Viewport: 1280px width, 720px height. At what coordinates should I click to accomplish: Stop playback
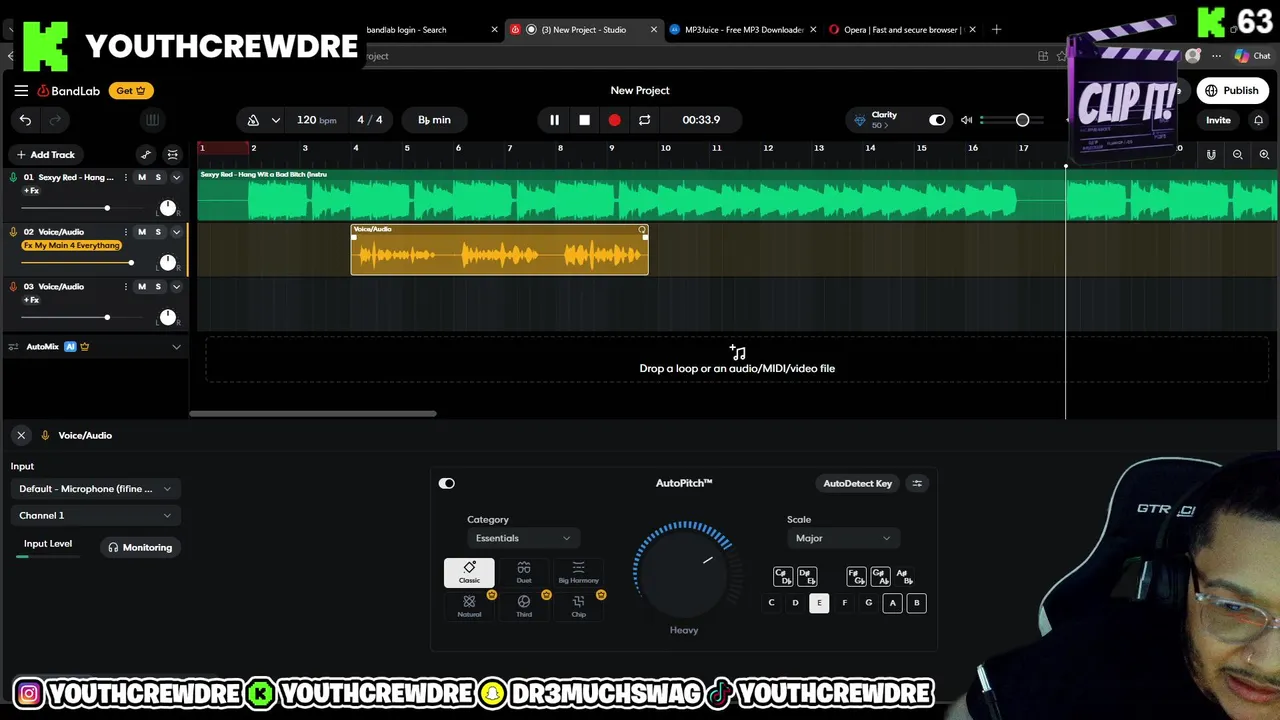pyautogui.click(x=584, y=120)
